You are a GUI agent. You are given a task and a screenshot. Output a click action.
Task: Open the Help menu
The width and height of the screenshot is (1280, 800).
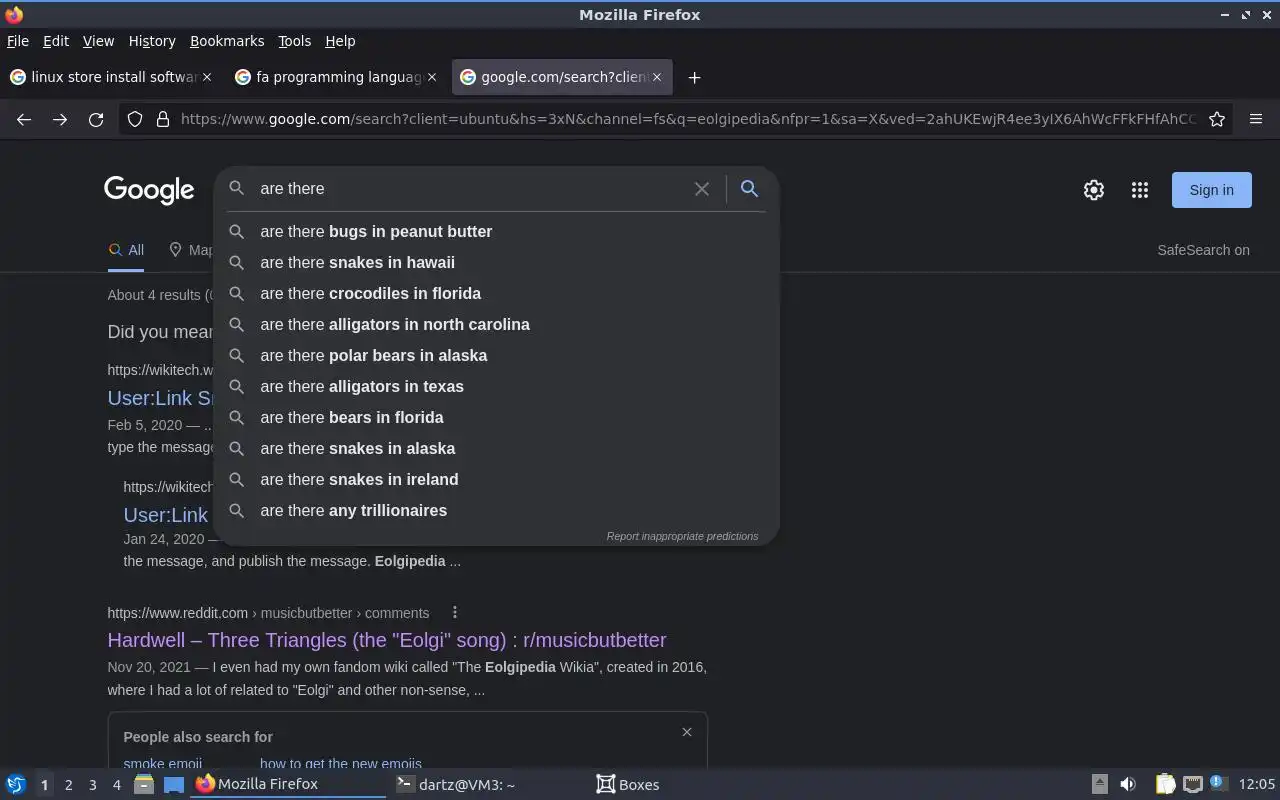(x=340, y=41)
